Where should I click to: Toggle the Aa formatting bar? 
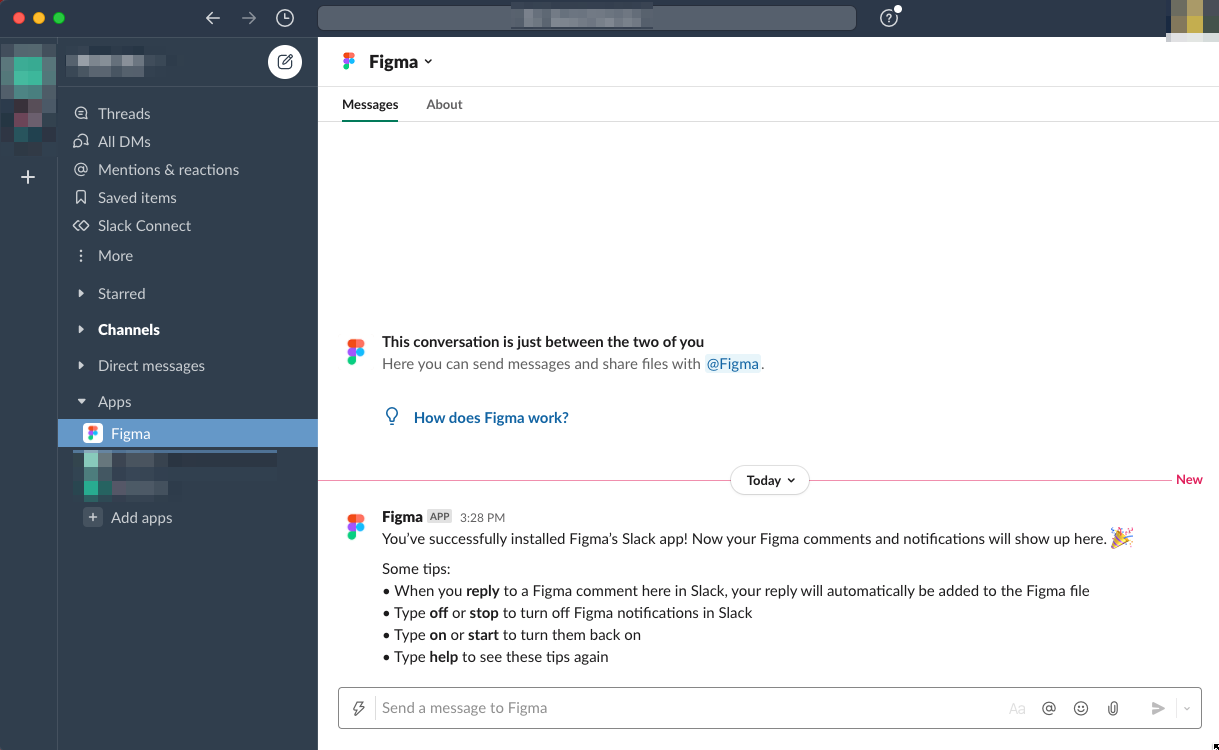tap(1017, 708)
